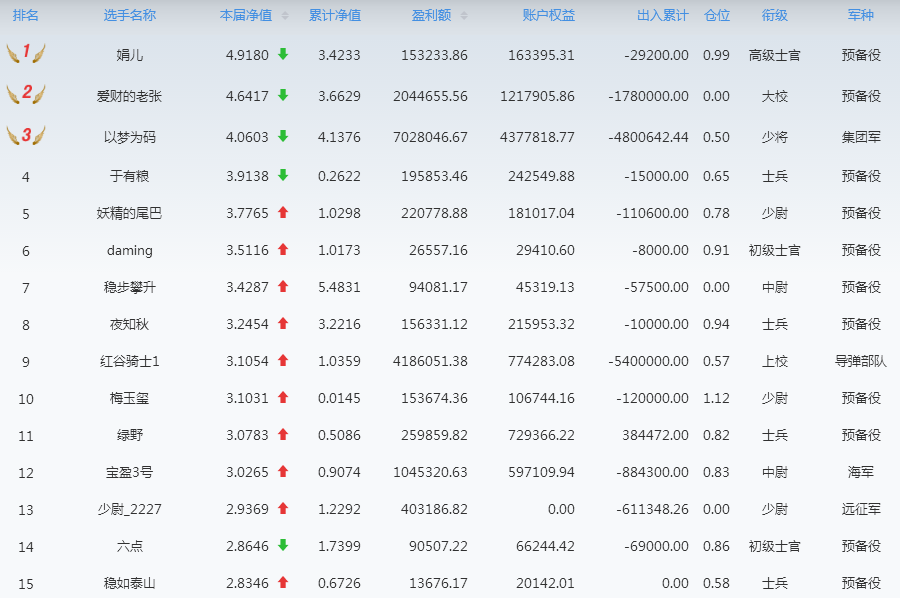The height and width of the screenshot is (598, 900).
Task: Click profit amount 7028046.67
Action: tap(430, 137)
